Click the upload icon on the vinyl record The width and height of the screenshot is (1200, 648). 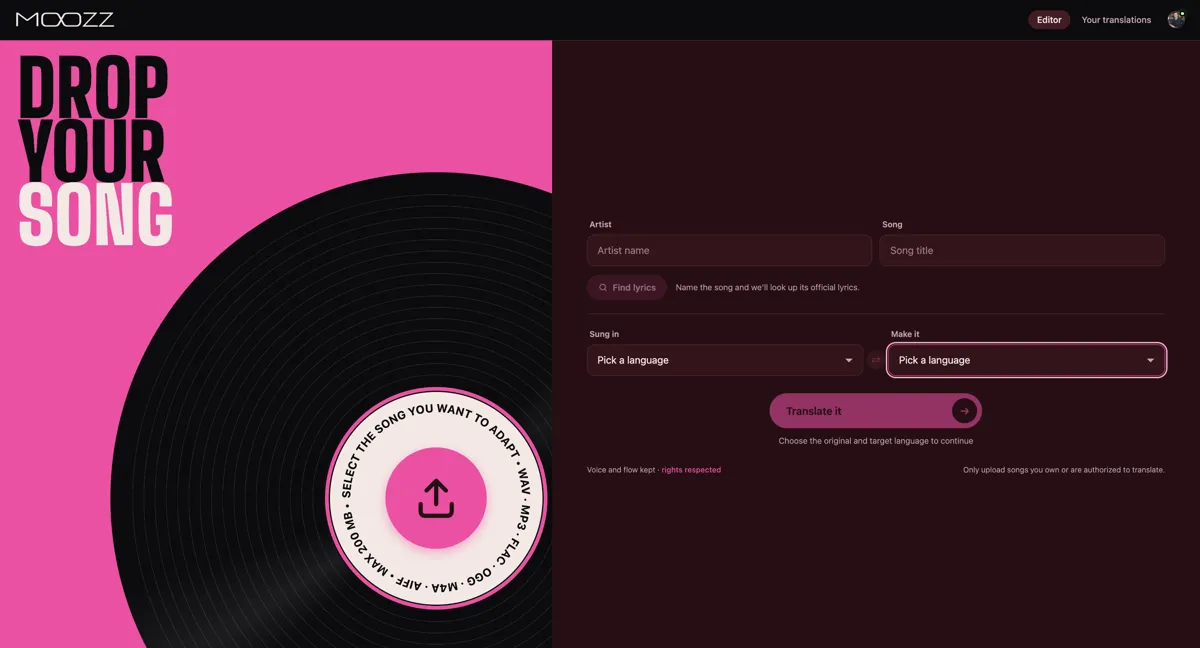point(436,498)
